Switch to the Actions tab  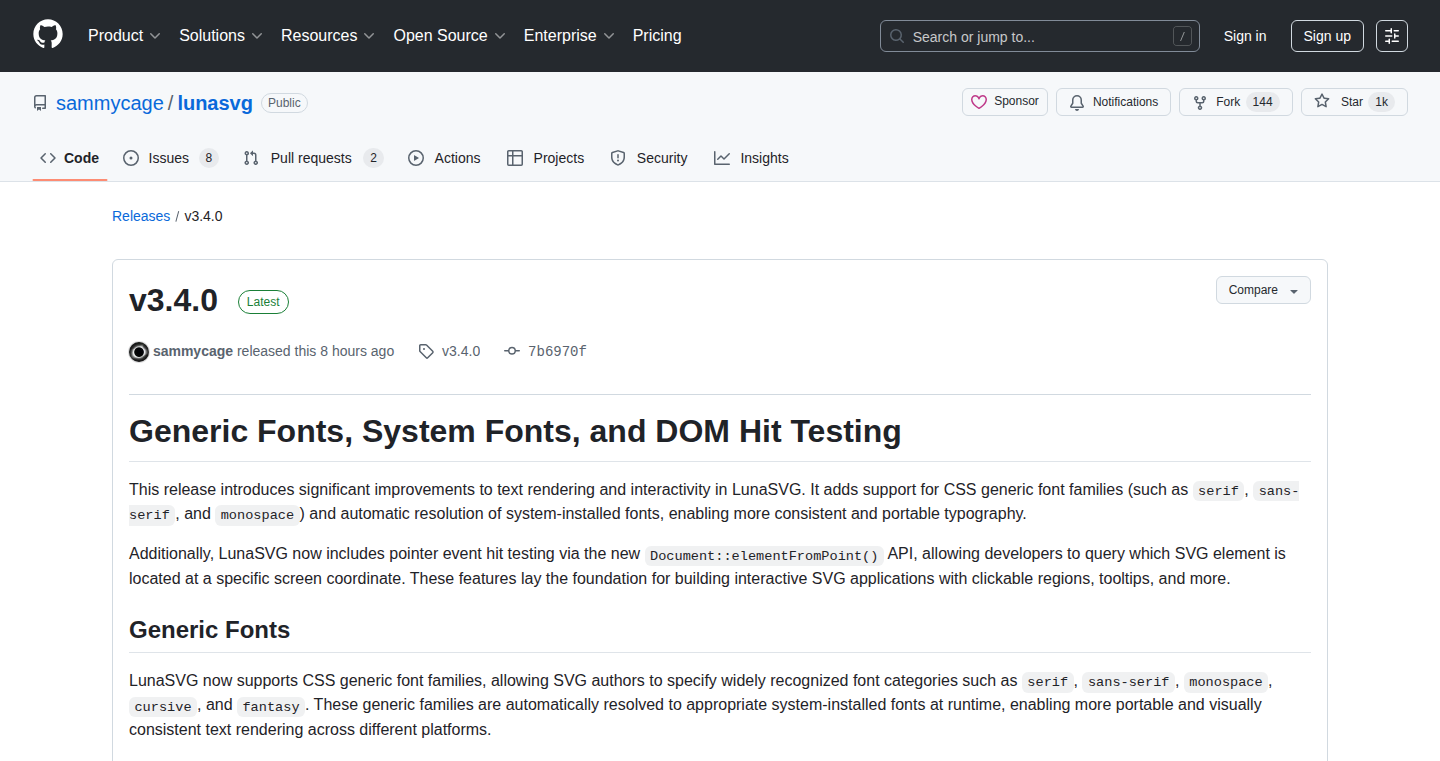tap(444, 158)
